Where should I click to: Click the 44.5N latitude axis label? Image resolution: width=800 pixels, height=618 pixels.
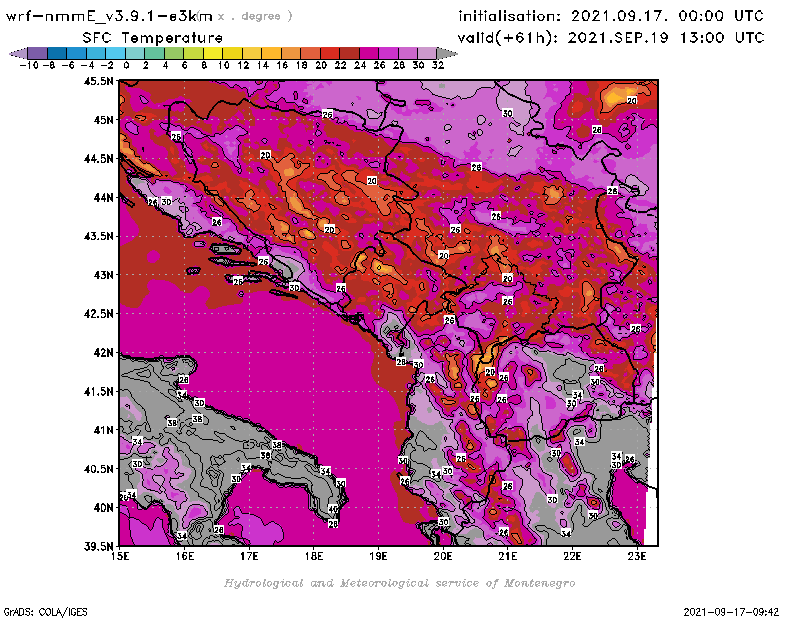[x=98, y=159]
